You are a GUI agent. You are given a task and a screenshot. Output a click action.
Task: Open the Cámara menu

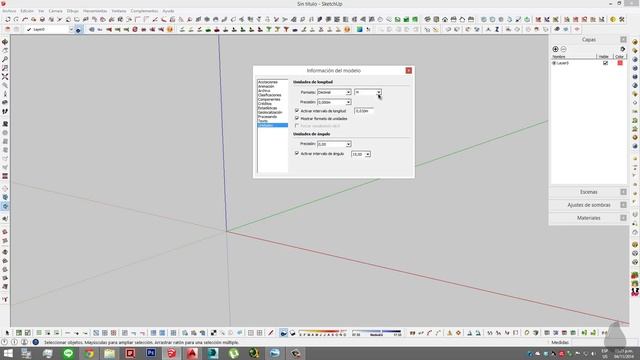pos(56,11)
